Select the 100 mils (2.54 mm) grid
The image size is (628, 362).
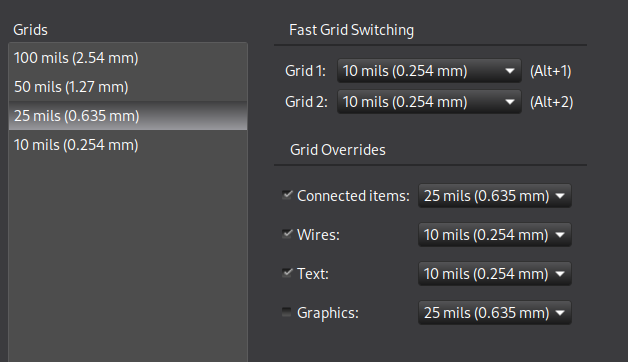coord(128,58)
